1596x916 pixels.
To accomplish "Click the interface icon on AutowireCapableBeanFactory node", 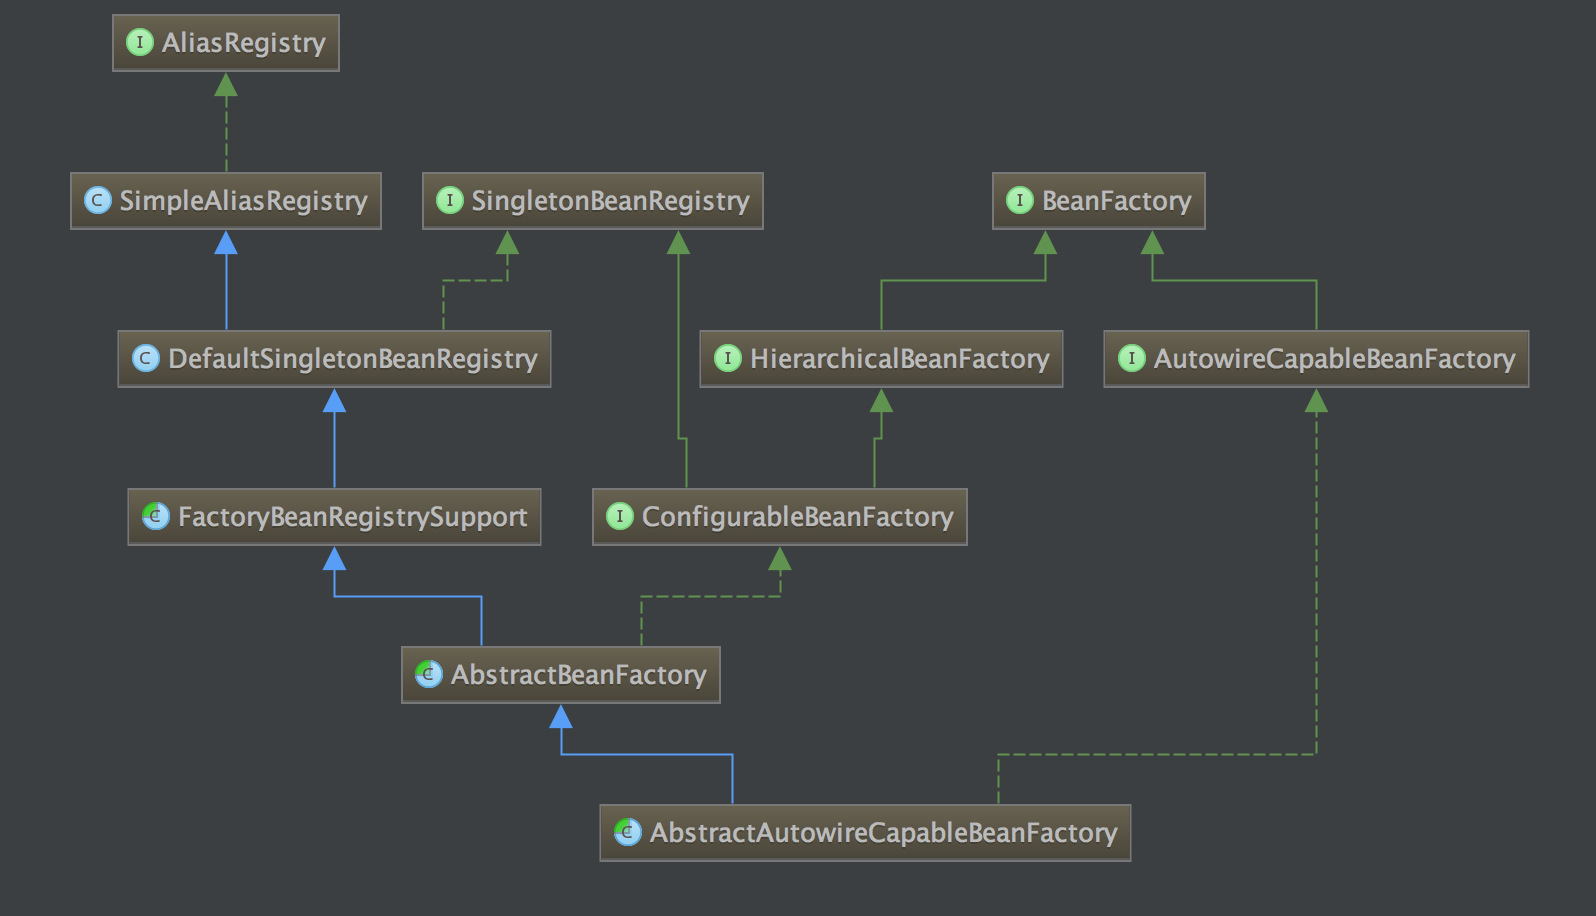I will (x=1131, y=358).
